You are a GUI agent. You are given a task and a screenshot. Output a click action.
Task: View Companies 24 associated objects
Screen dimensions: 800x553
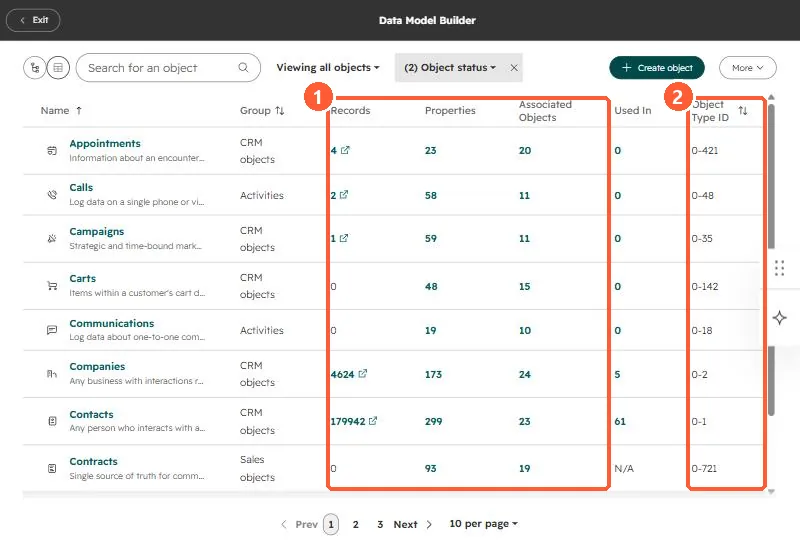pyautogui.click(x=525, y=374)
